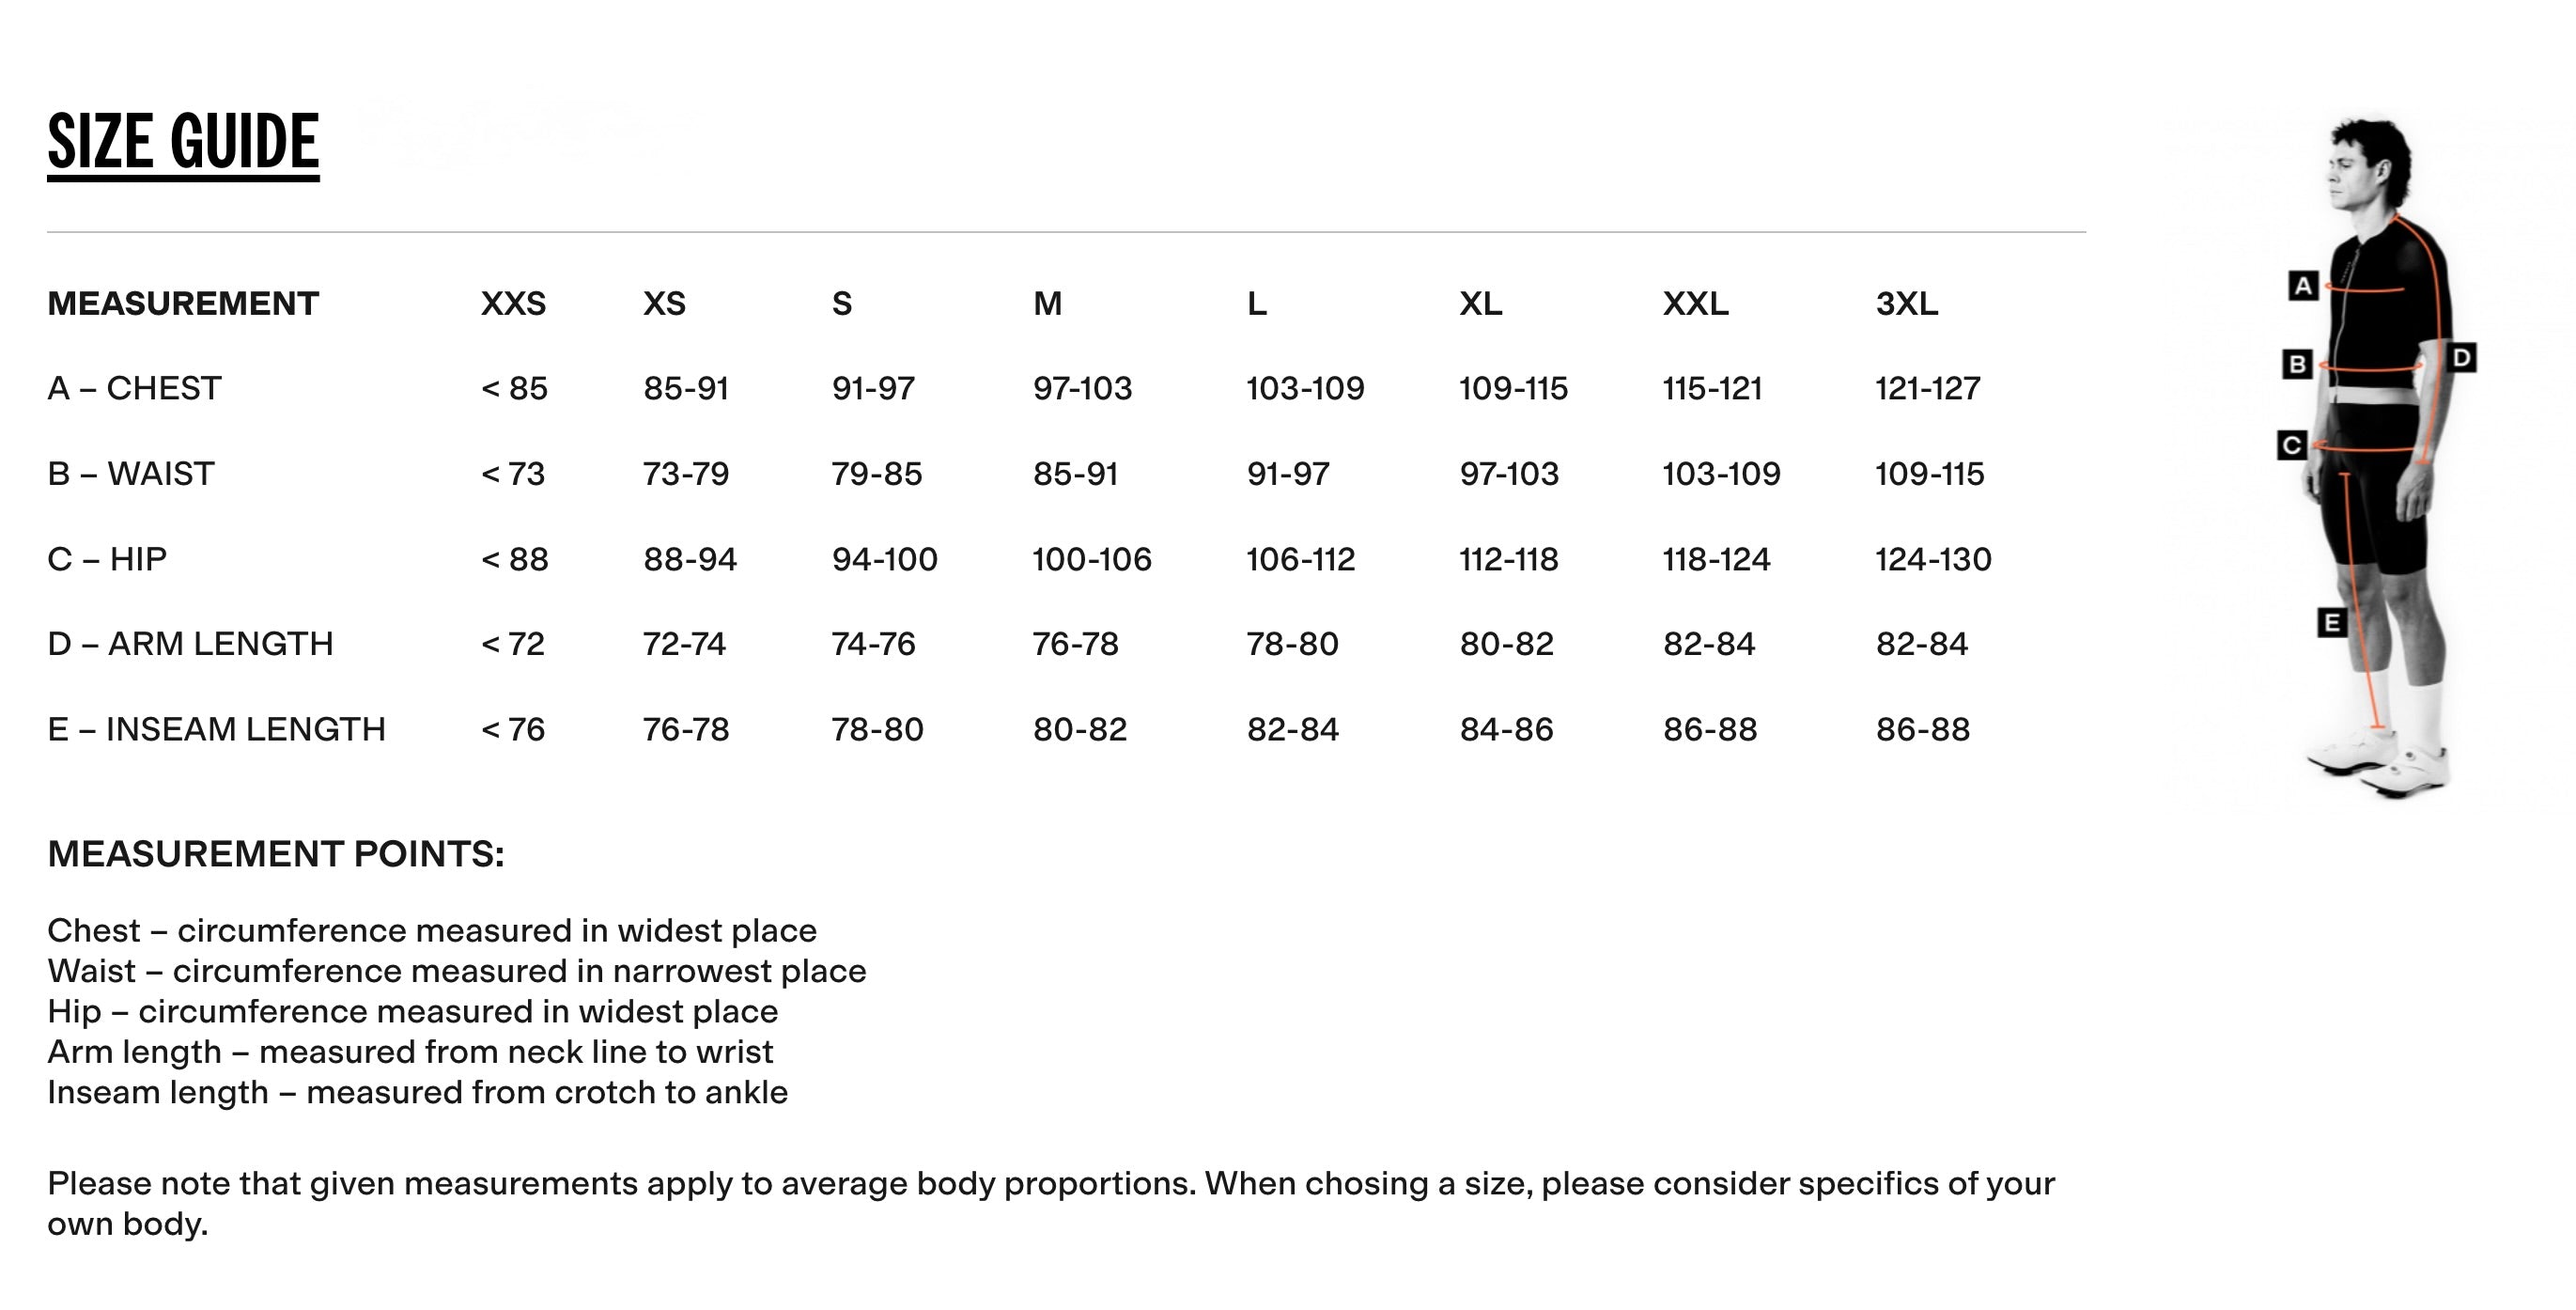
Task: Select the 3XL column header
Action: pos(1906,303)
